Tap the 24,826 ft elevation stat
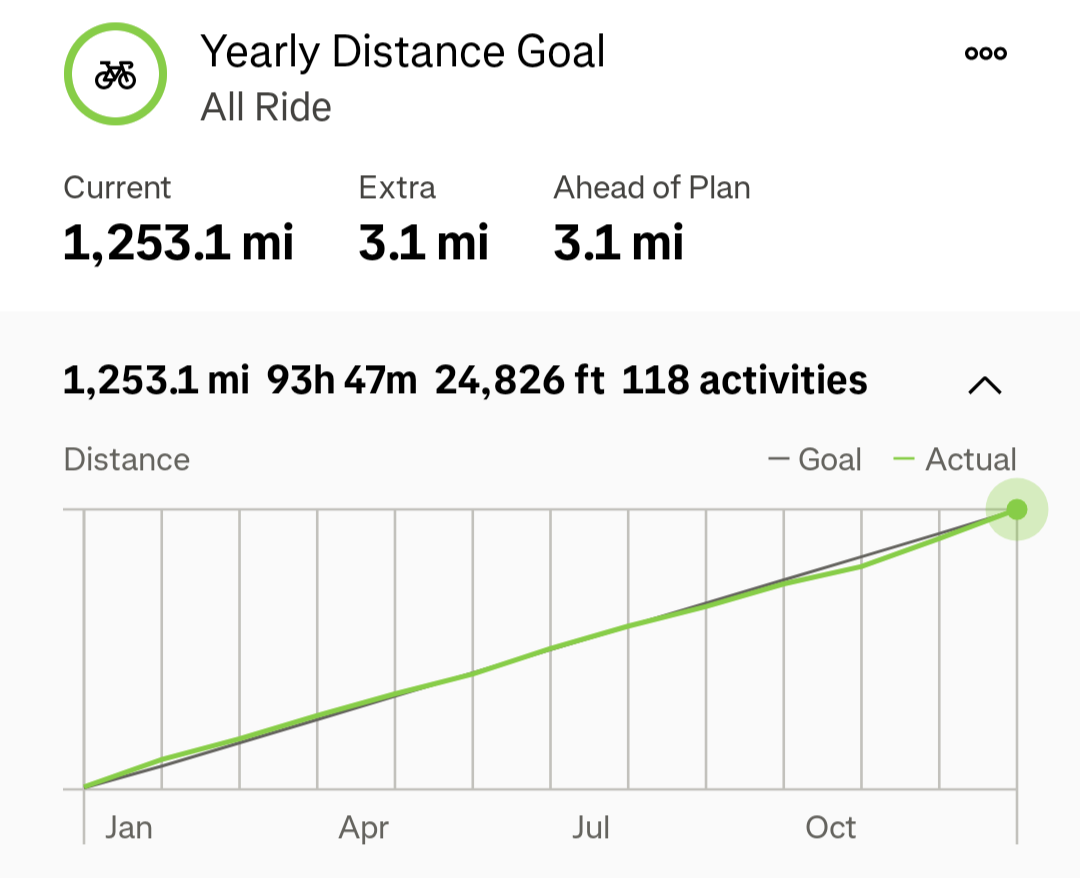 tap(519, 380)
